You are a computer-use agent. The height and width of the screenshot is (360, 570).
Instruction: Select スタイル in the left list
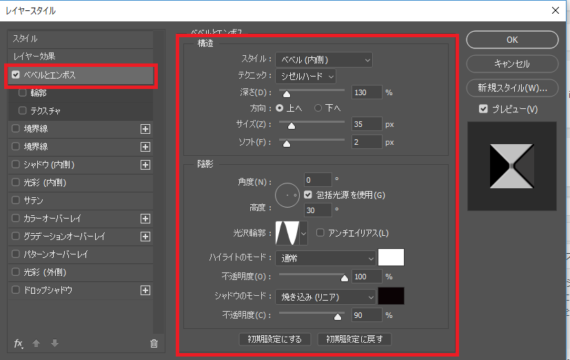(x=80, y=39)
